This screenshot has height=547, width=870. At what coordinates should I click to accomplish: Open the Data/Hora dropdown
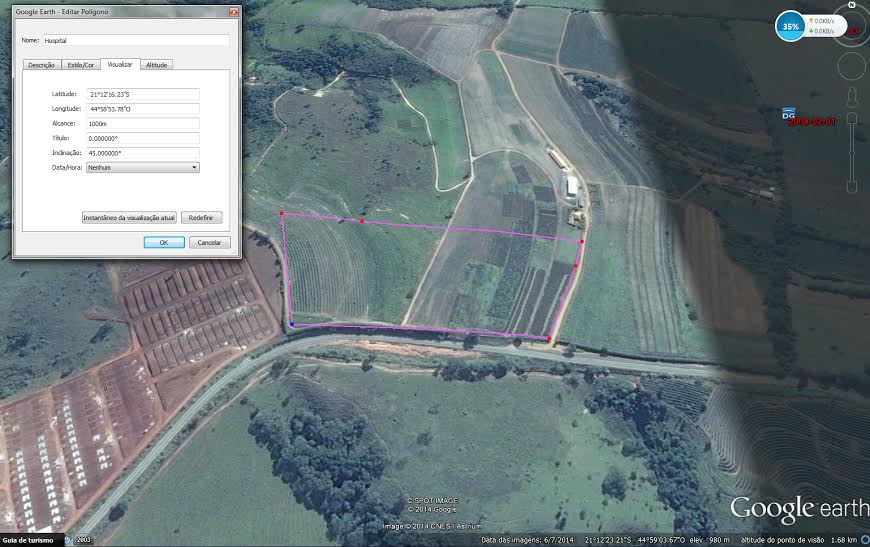click(x=142, y=168)
